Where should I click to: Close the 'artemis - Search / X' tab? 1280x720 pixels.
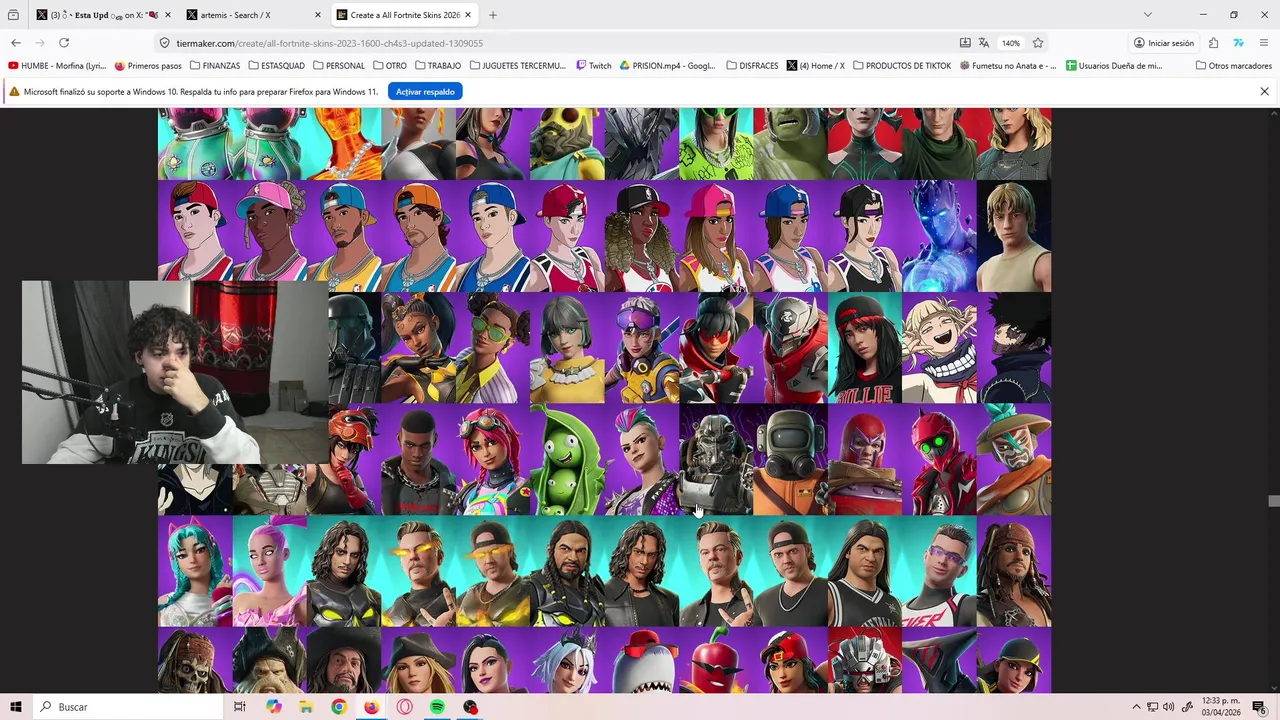pos(317,15)
